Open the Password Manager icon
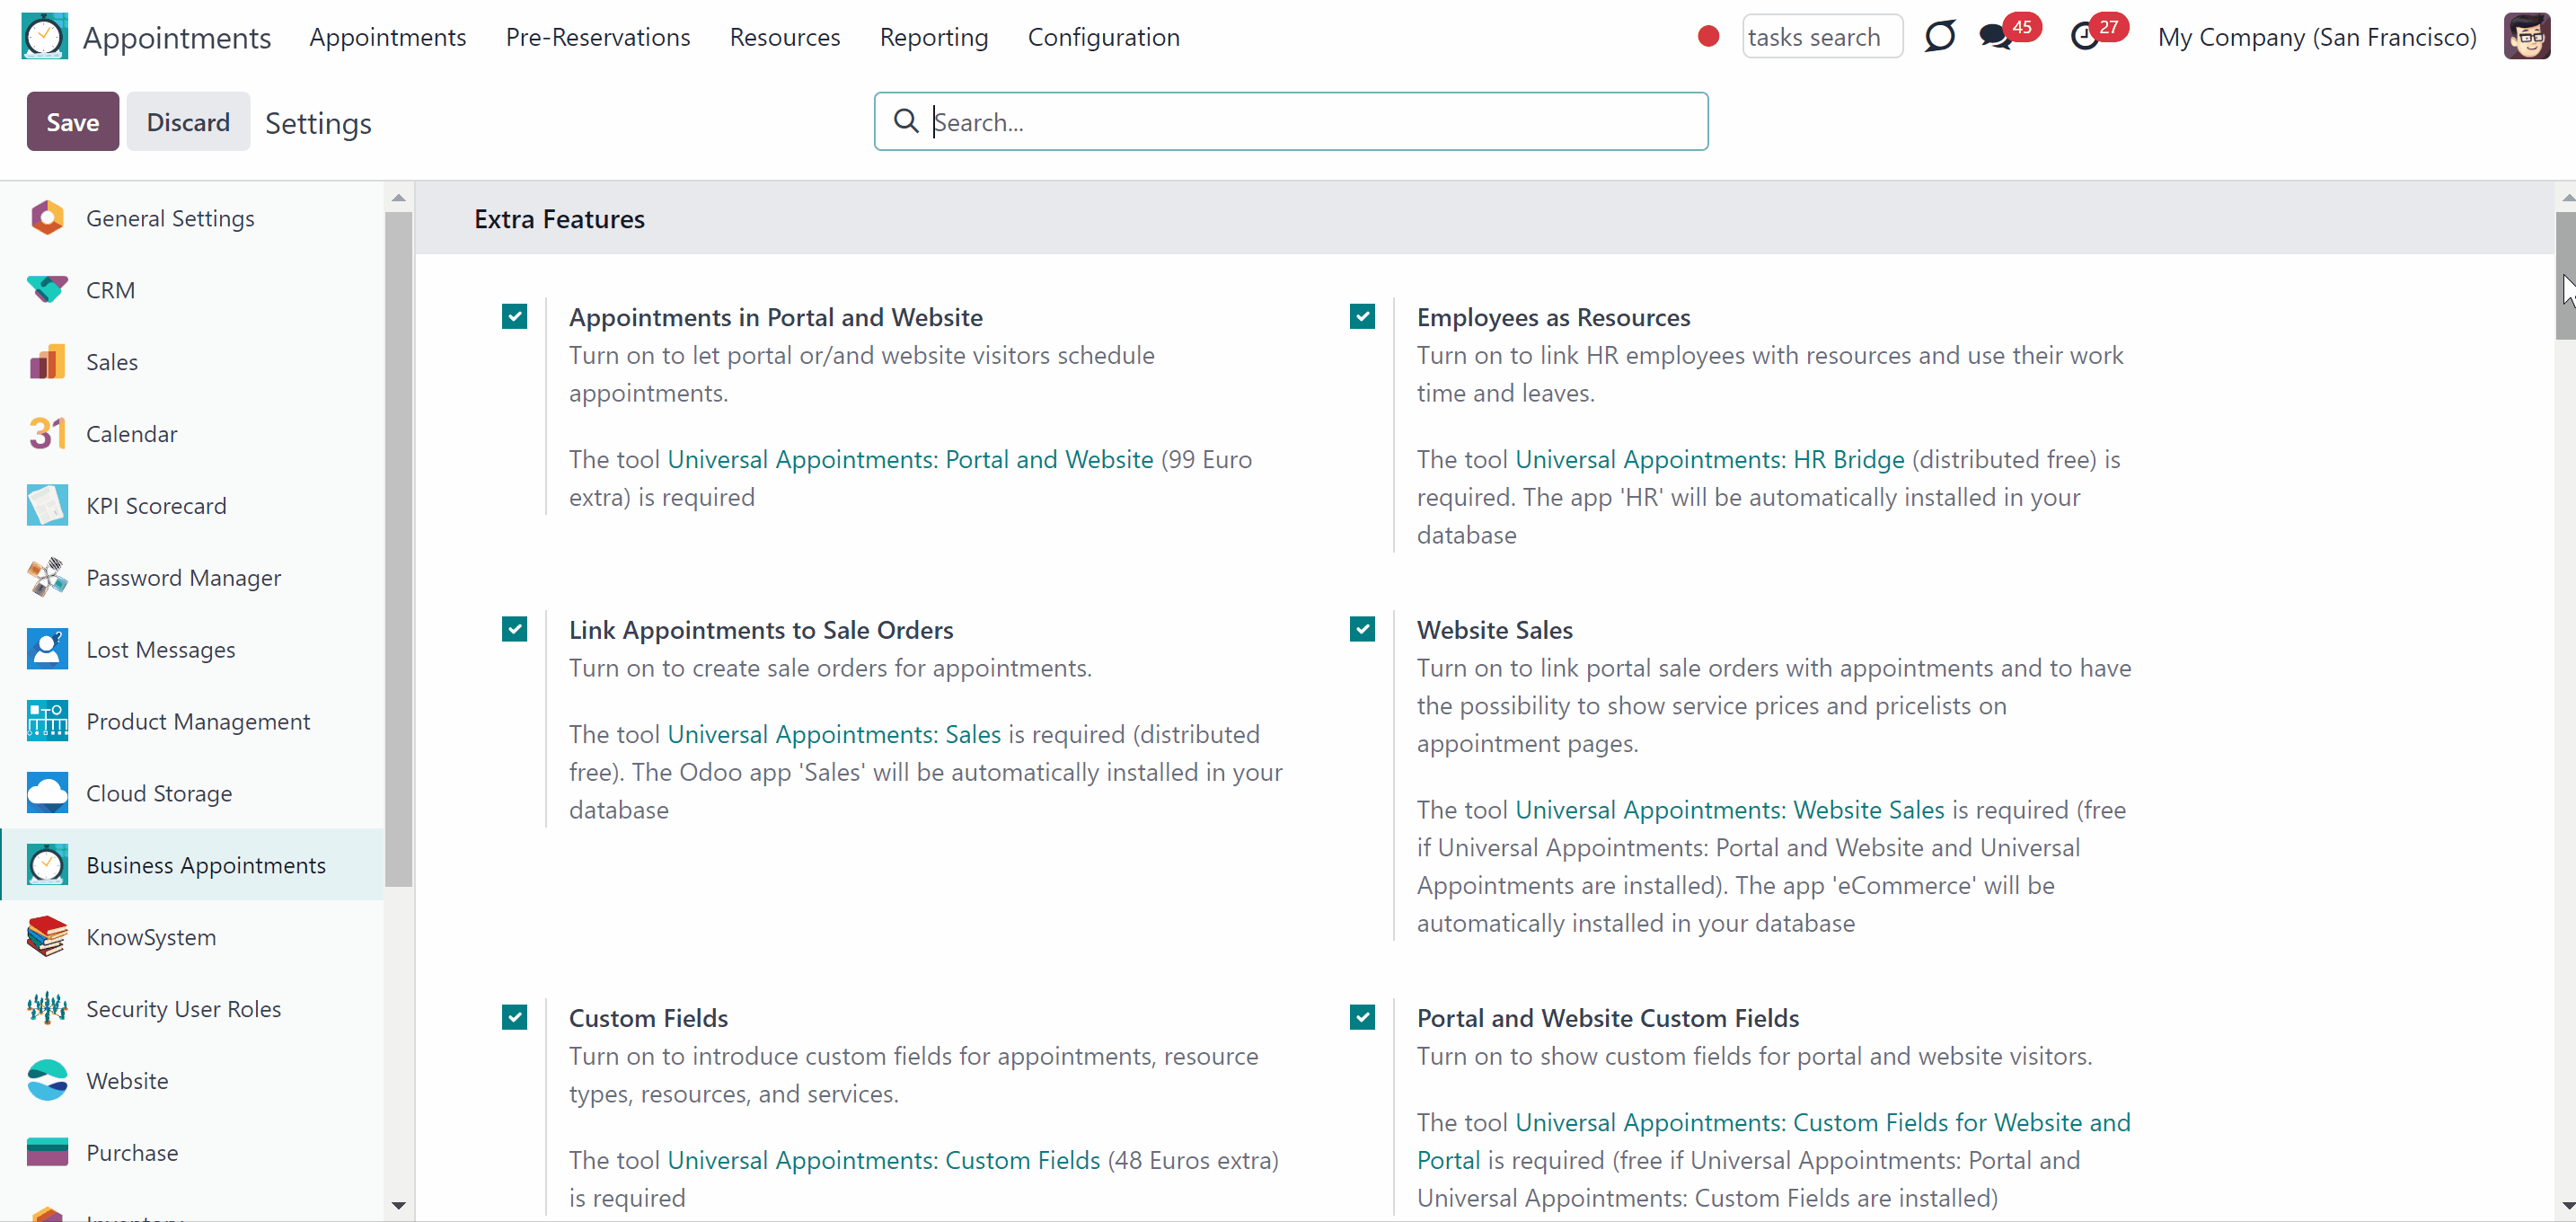The image size is (2576, 1222). pyautogui.click(x=47, y=578)
